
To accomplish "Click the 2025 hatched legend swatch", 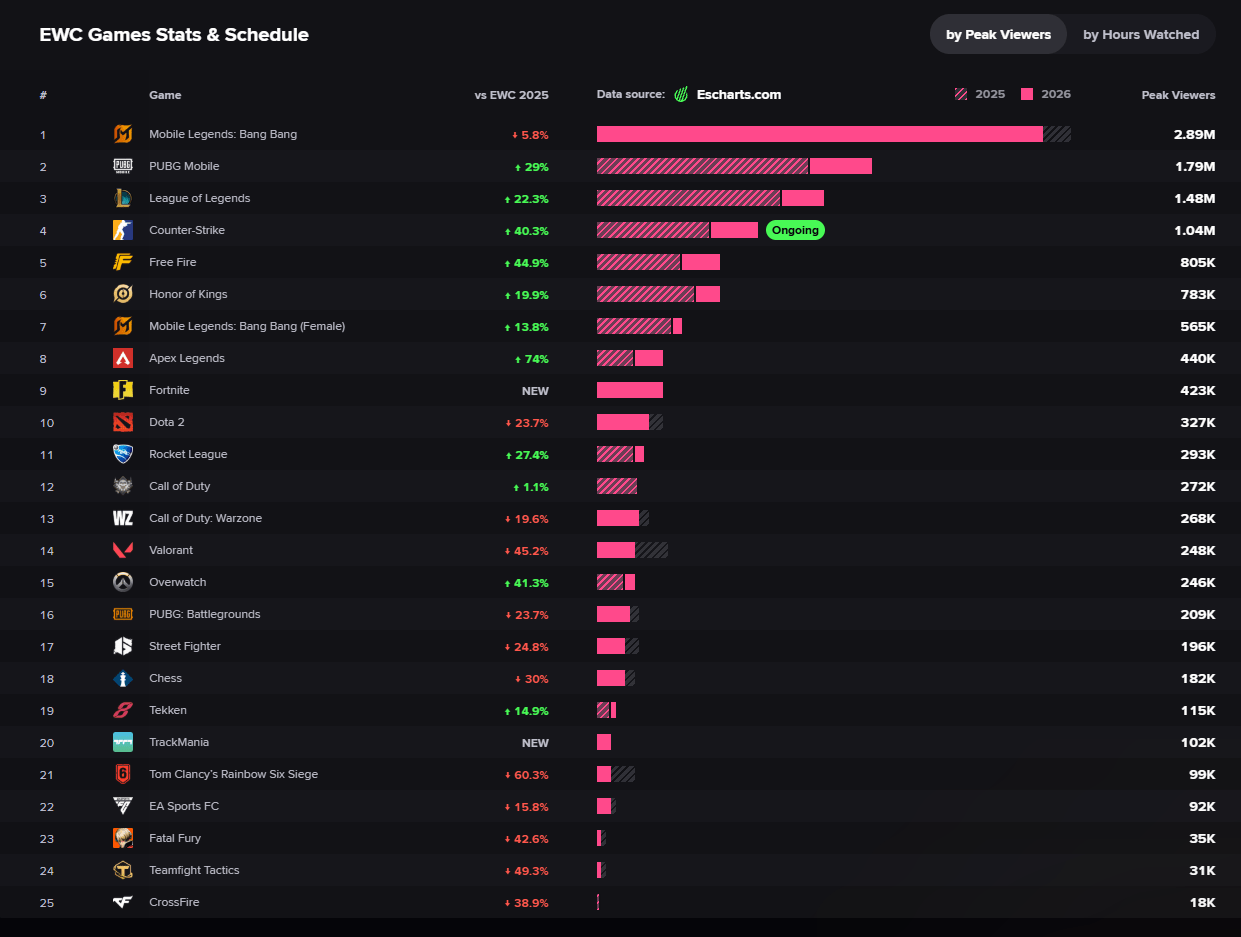I will (961, 94).
